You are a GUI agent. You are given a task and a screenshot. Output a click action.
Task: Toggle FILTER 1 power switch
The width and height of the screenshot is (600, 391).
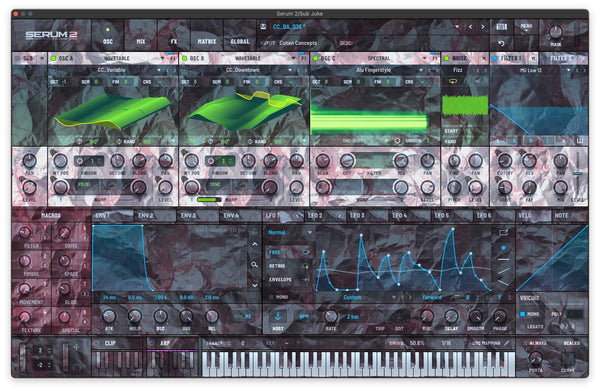coord(495,58)
